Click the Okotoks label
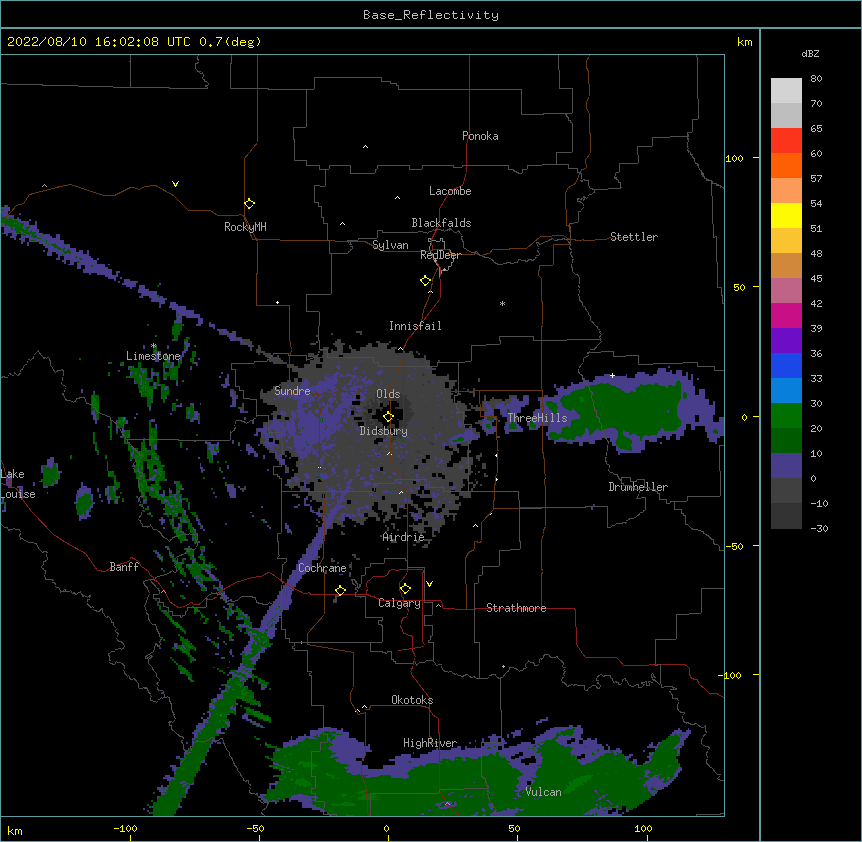This screenshot has height=842, width=862. tap(412, 700)
